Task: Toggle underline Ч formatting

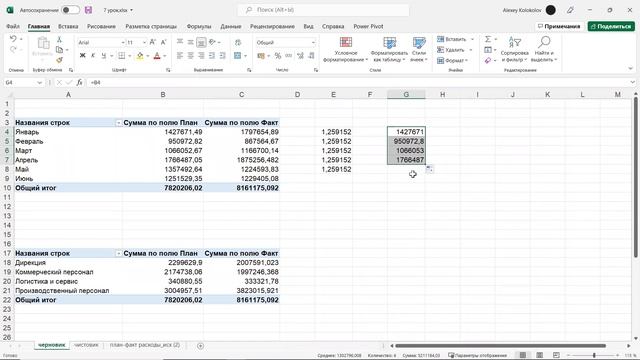Action: coord(104,56)
